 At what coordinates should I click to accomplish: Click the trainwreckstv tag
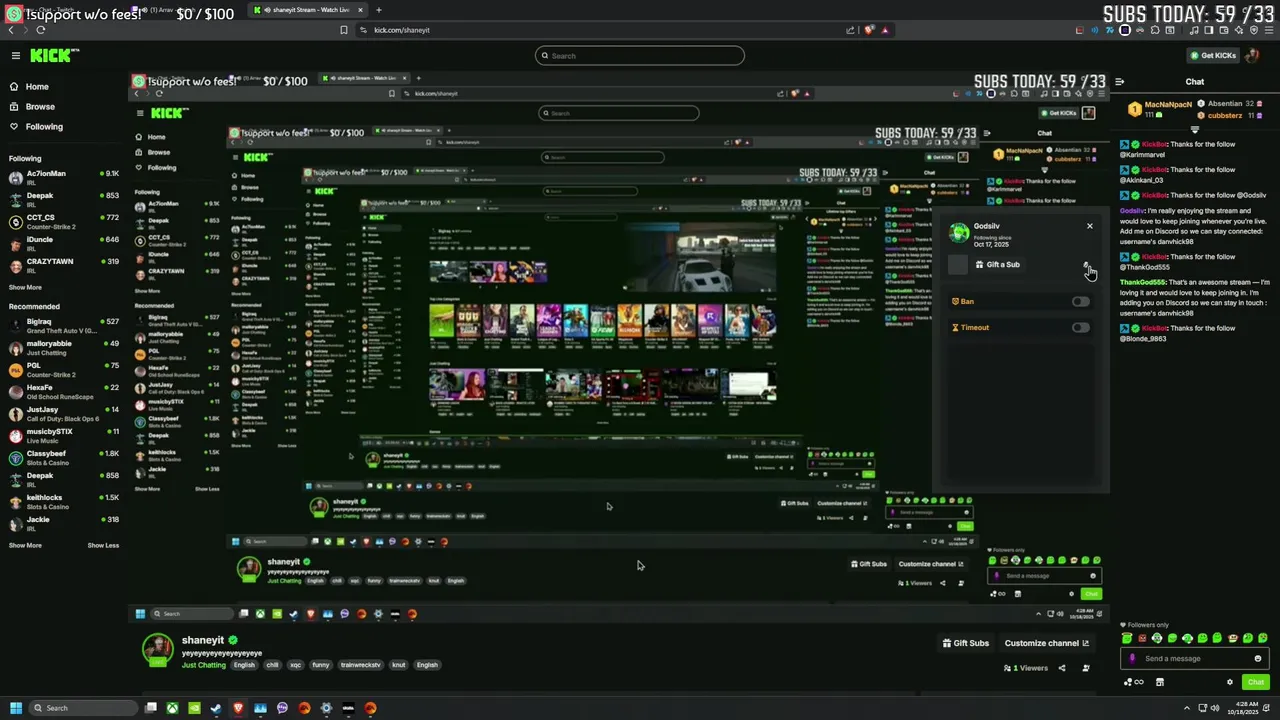click(x=360, y=665)
